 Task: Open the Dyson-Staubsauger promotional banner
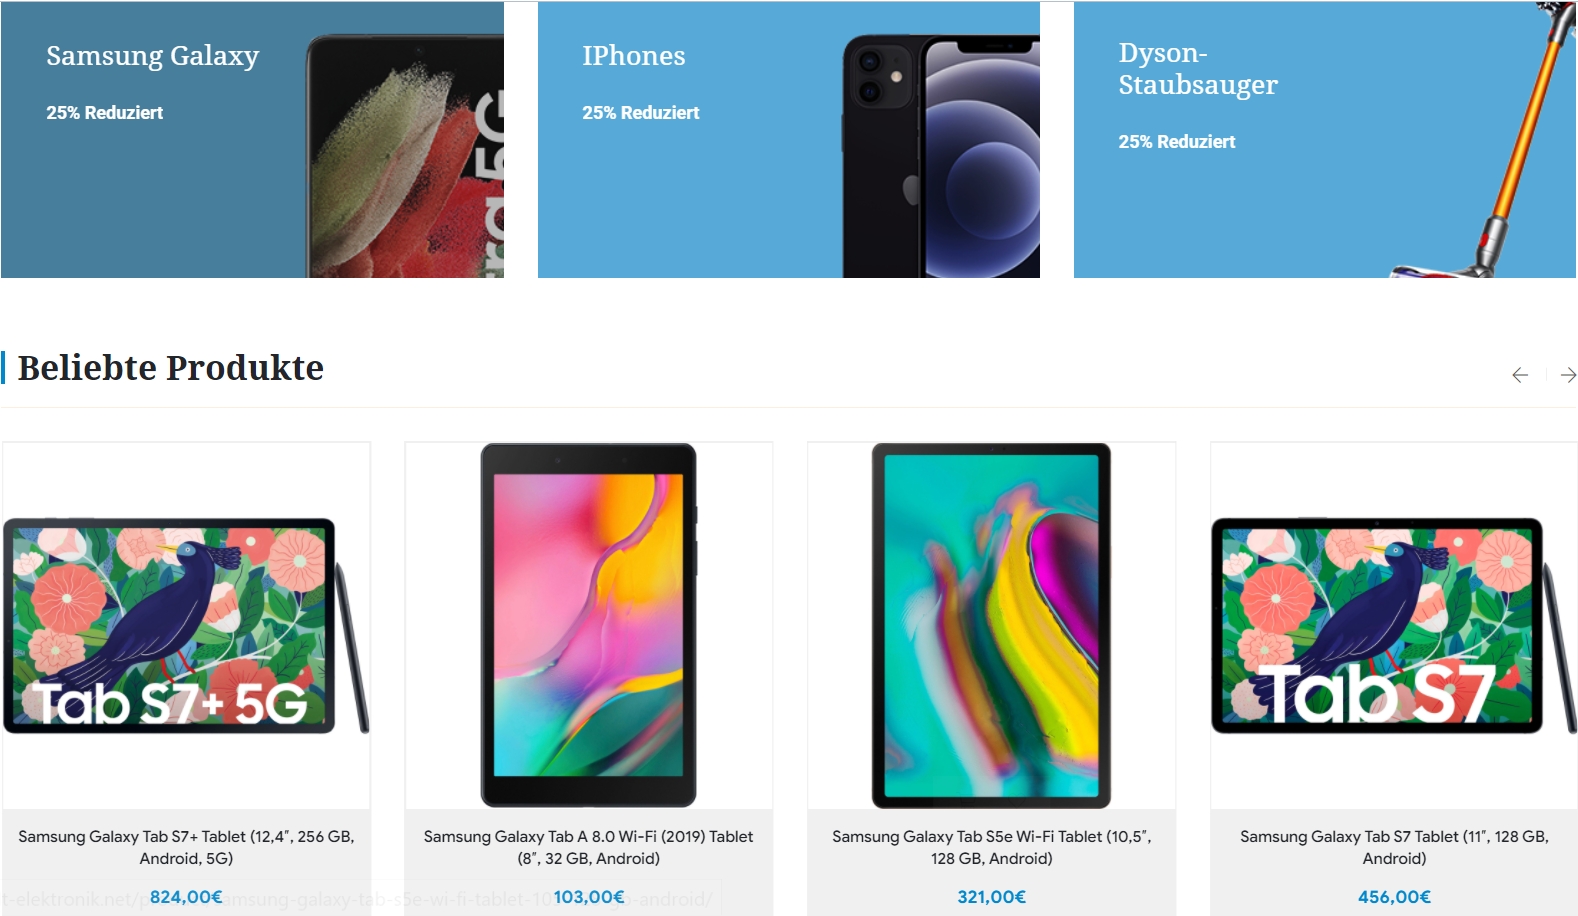click(x=1325, y=140)
